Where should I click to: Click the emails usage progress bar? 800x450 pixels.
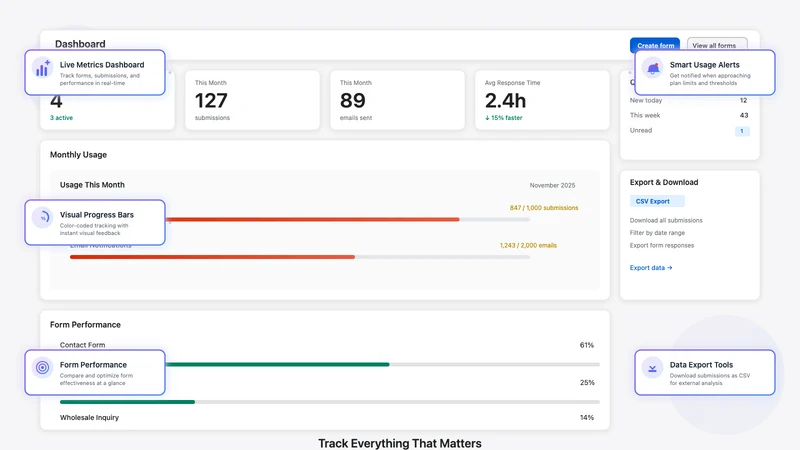(299, 257)
